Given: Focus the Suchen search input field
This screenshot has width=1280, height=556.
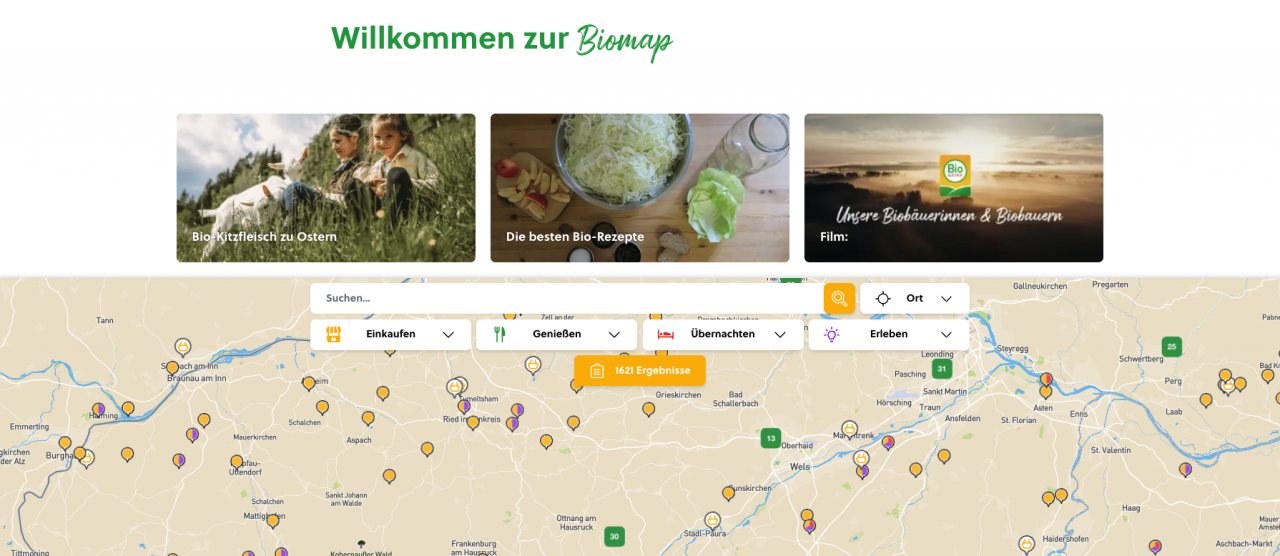Looking at the screenshot, I should [x=567, y=298].
